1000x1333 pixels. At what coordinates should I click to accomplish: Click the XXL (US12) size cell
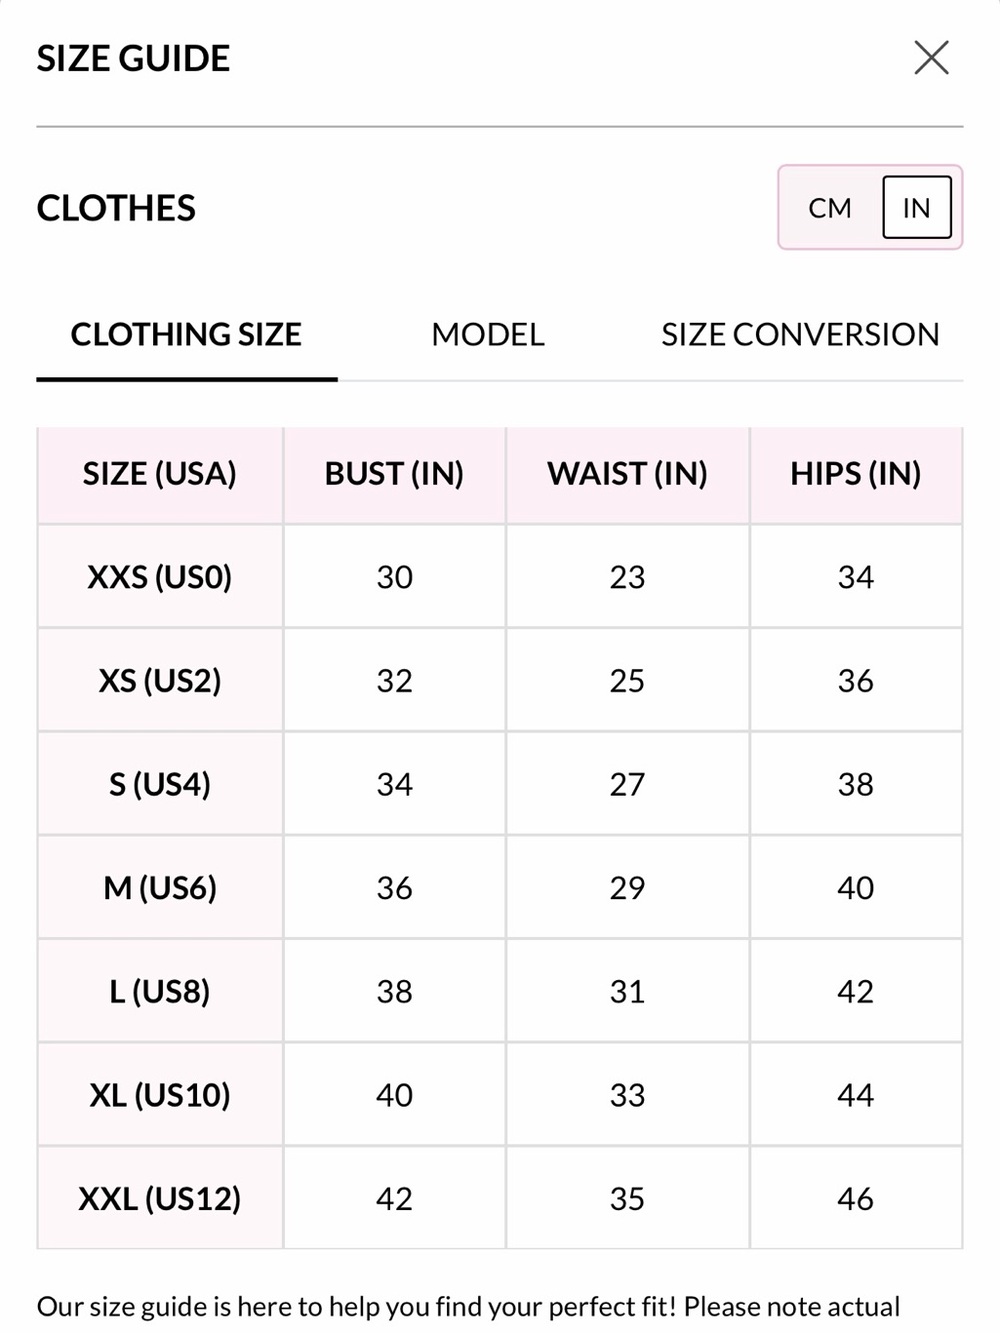(160, 1198)
